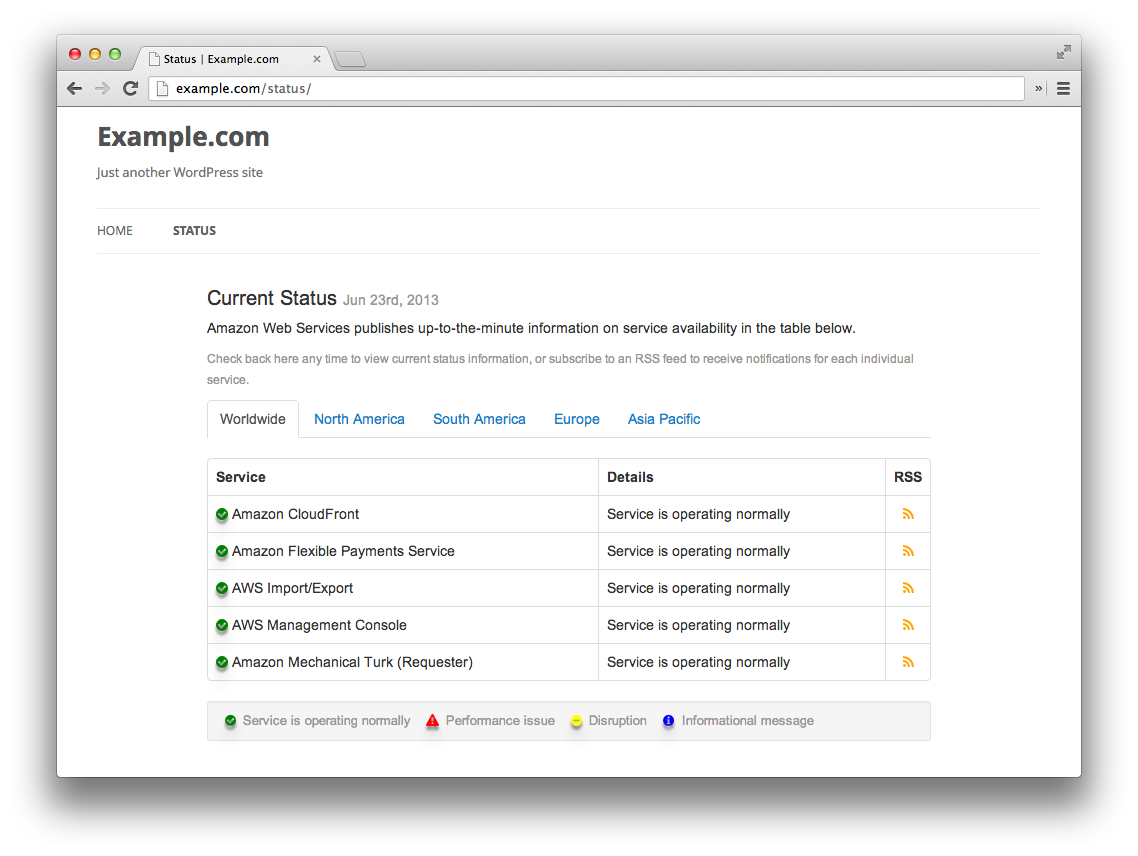The height and width of the screenshot is (856, 1138).
Task: Open a new browser tab
Action: pos(351,60)
